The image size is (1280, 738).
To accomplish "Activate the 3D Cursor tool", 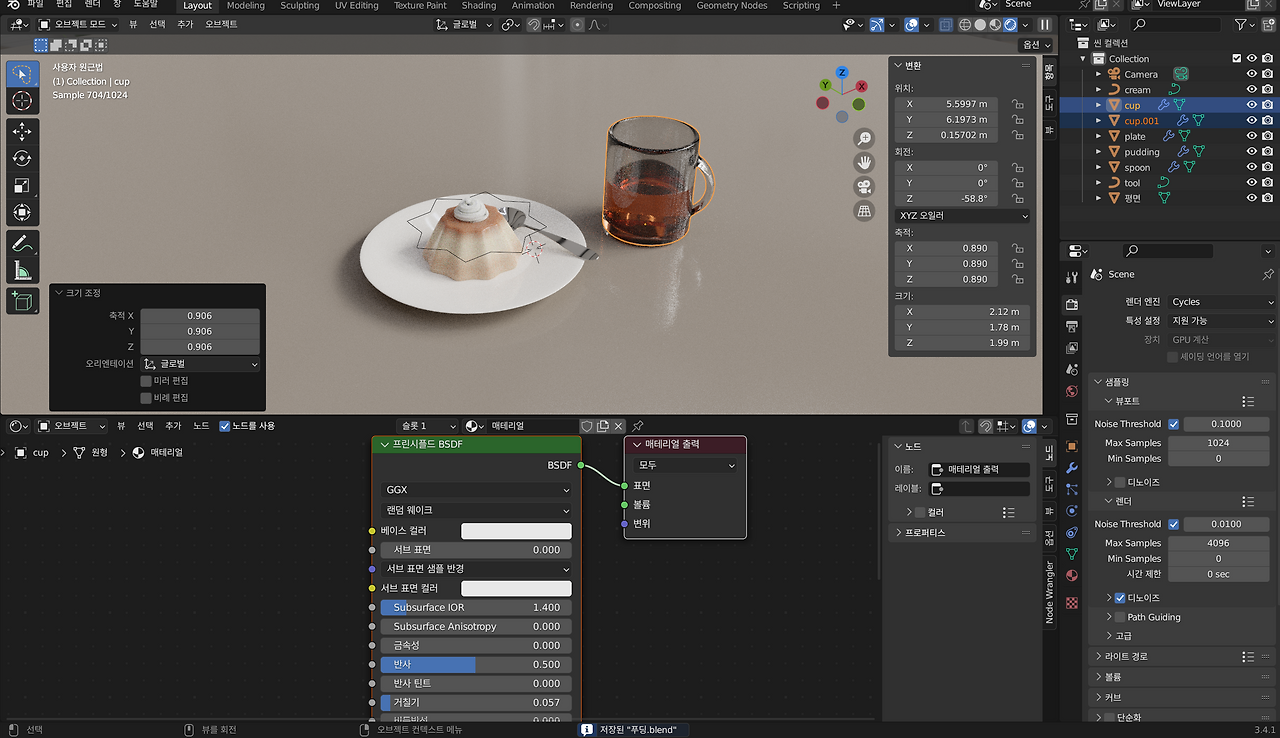I will point(22,101).
